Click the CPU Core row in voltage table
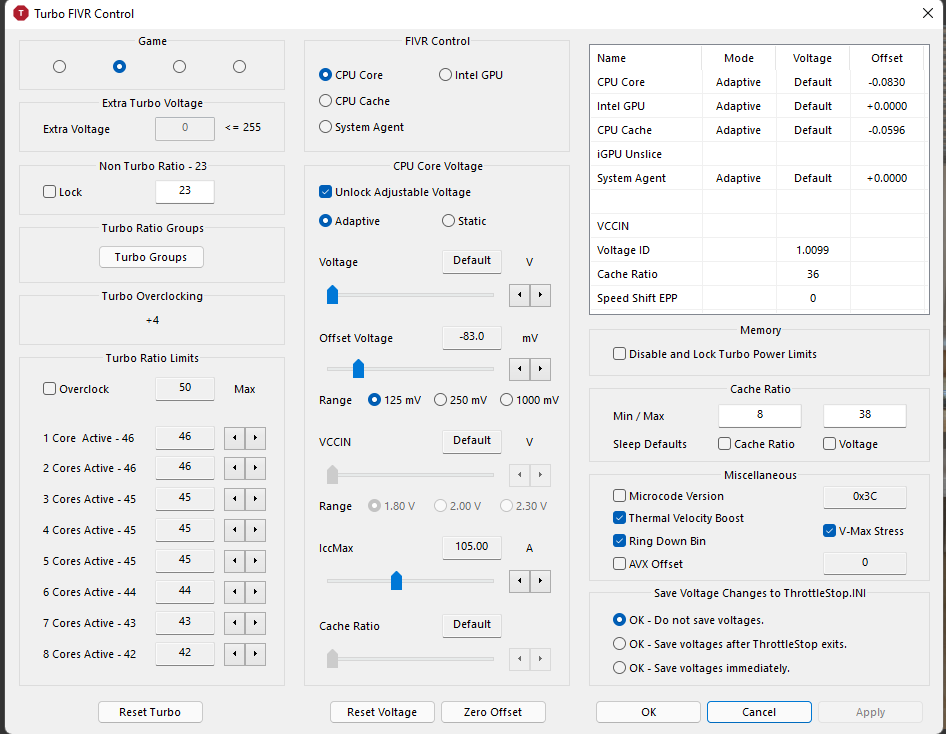Image resolution: width=946 pixels, height=734 pixels. [759, 82]
